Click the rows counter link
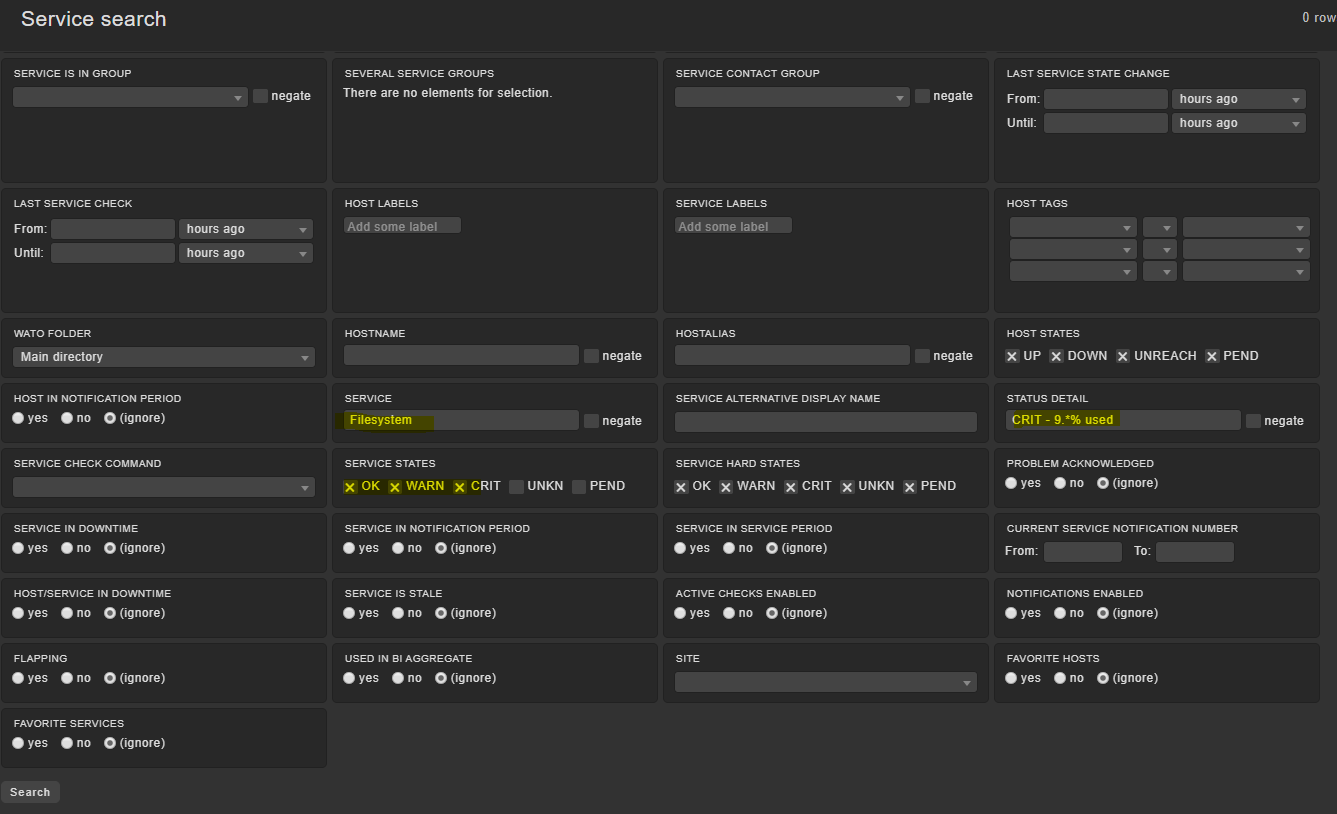 click(1318, 17)
